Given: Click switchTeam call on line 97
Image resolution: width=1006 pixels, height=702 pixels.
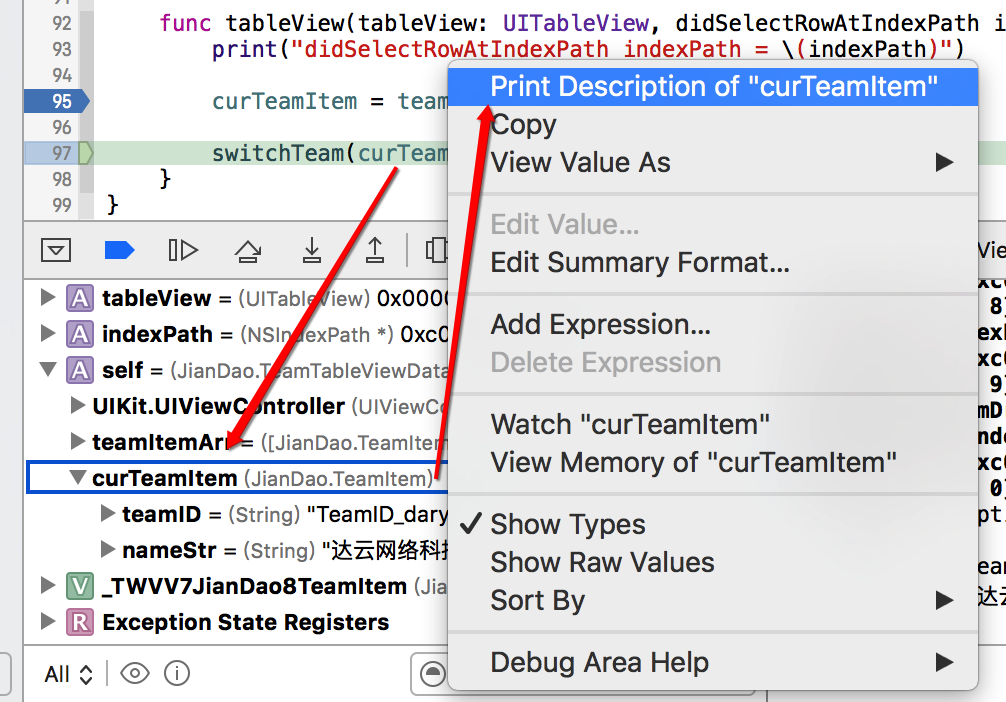Looking at the screenshot, I should click(x=330, y=153).
